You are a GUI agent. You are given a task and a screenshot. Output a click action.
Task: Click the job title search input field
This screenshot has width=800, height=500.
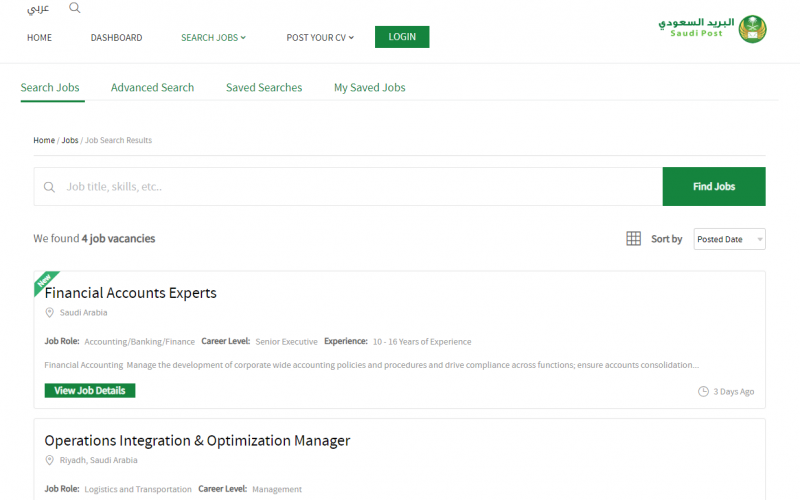click(348, 186)
